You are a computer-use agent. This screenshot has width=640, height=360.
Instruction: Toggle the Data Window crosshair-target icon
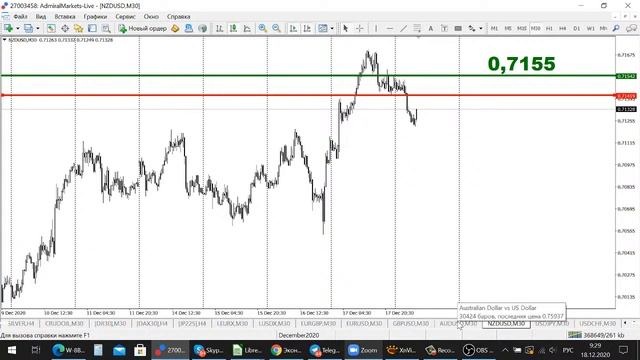coord(65,28)
